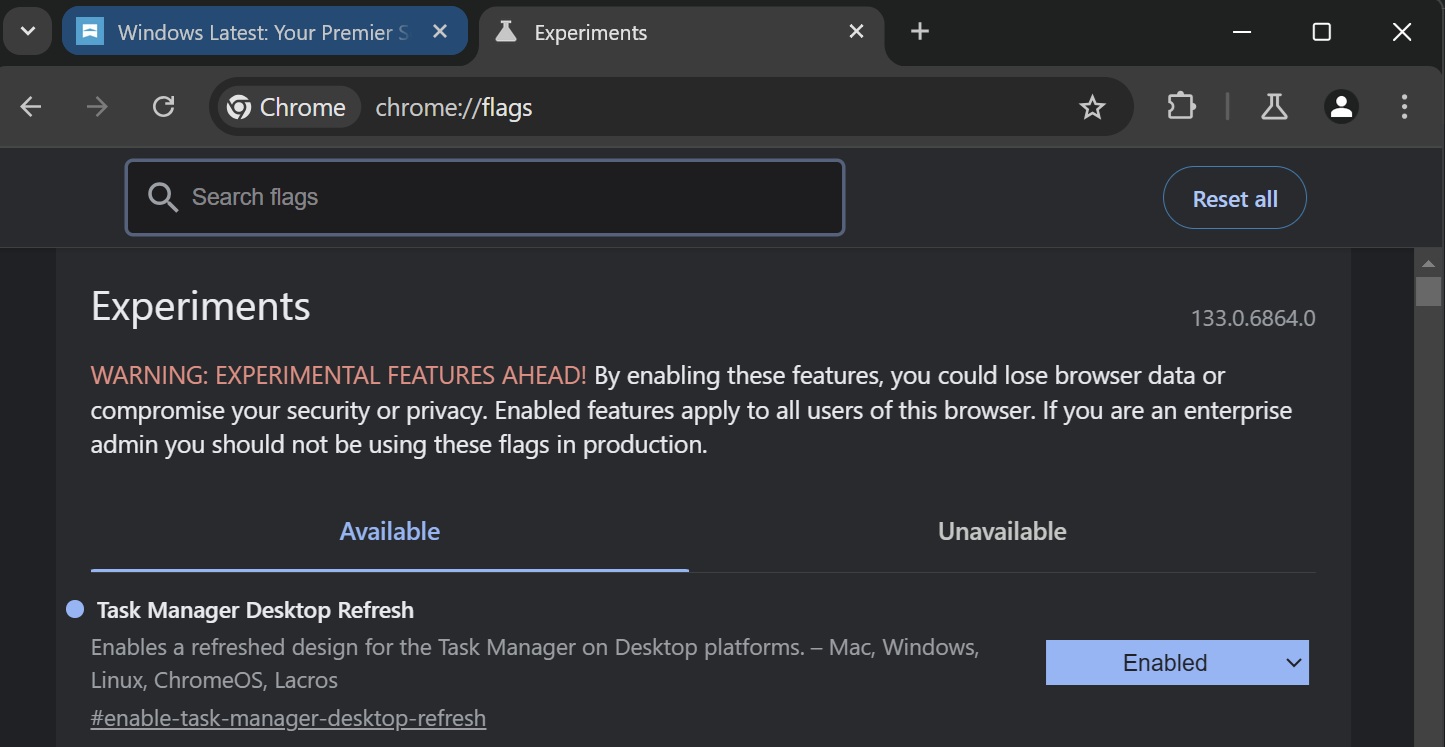Open the Enabled dropdown for Task Manager flag

tap(1177, 663)
